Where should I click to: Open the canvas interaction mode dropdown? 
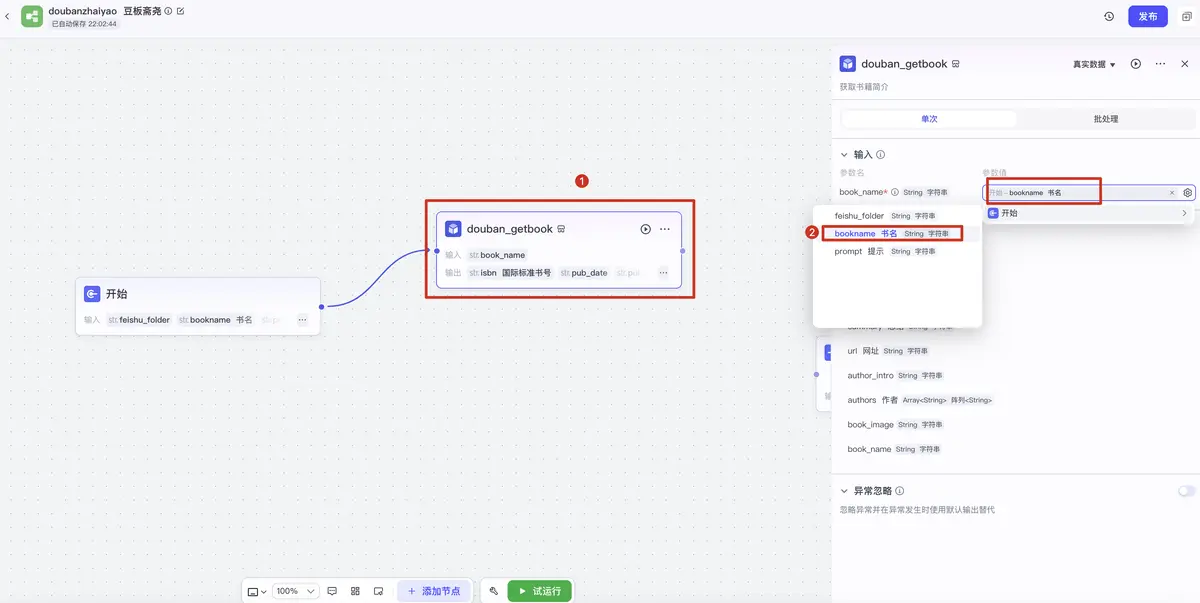tap(257, 591)
